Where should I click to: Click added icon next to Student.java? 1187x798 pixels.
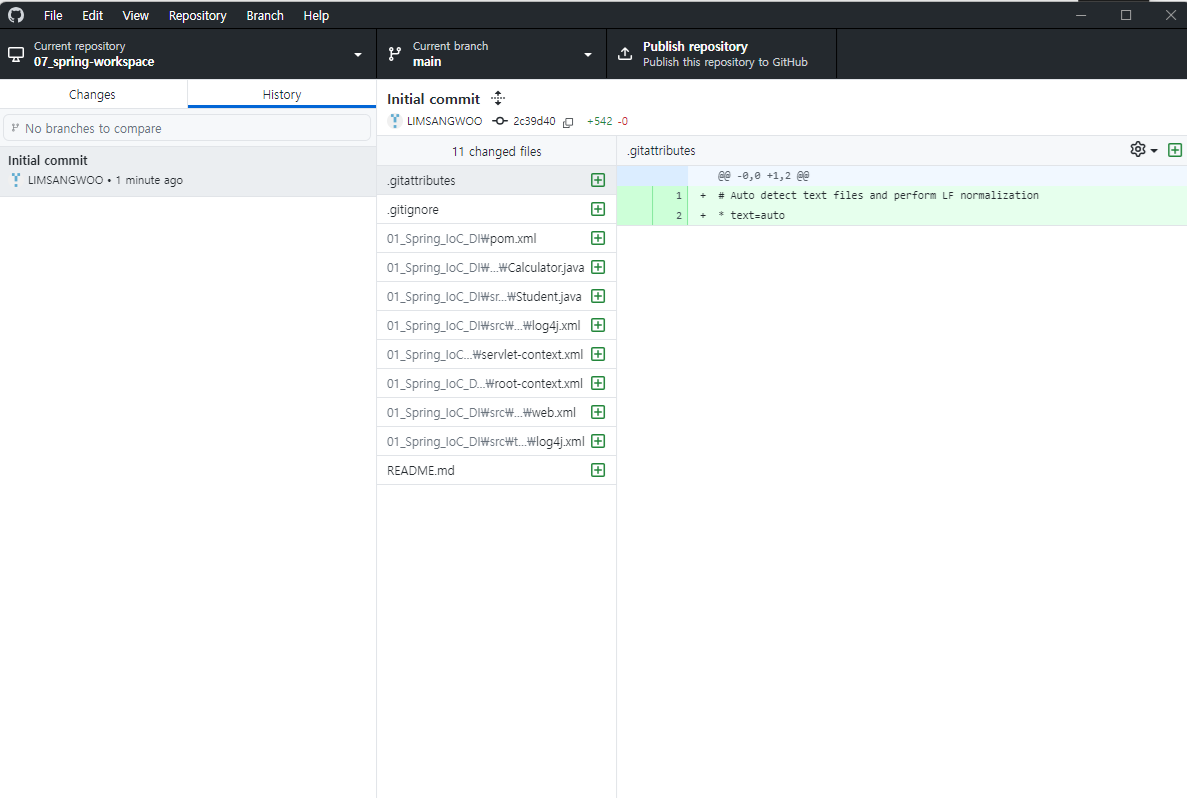[598, 296]
